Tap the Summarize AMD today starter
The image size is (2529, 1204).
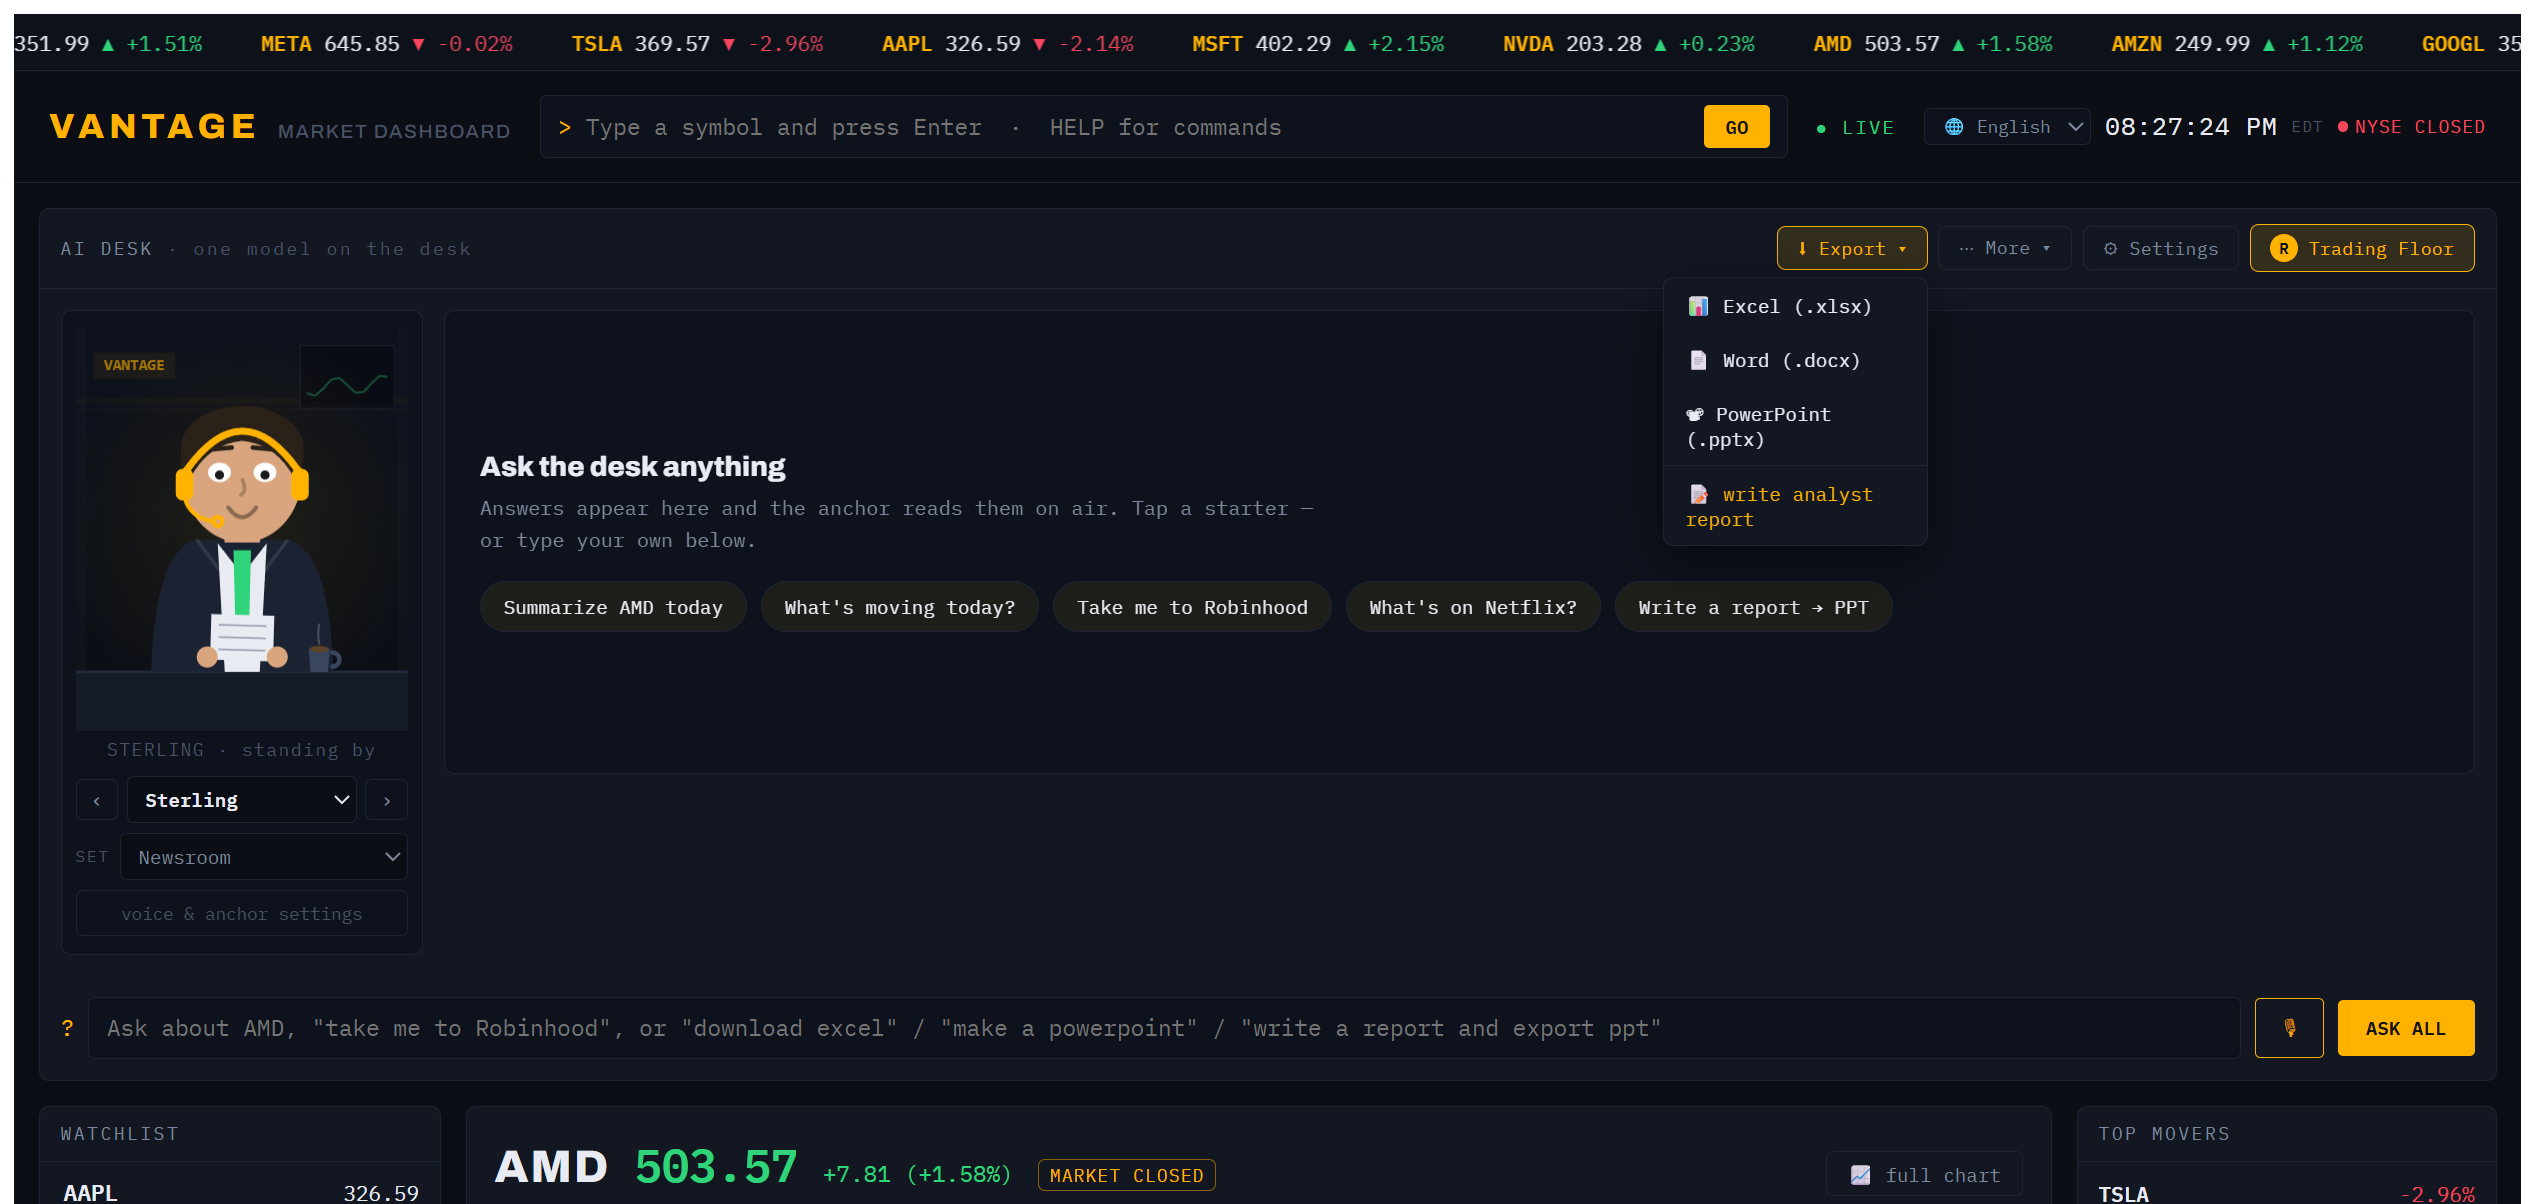tap(613, 608)
